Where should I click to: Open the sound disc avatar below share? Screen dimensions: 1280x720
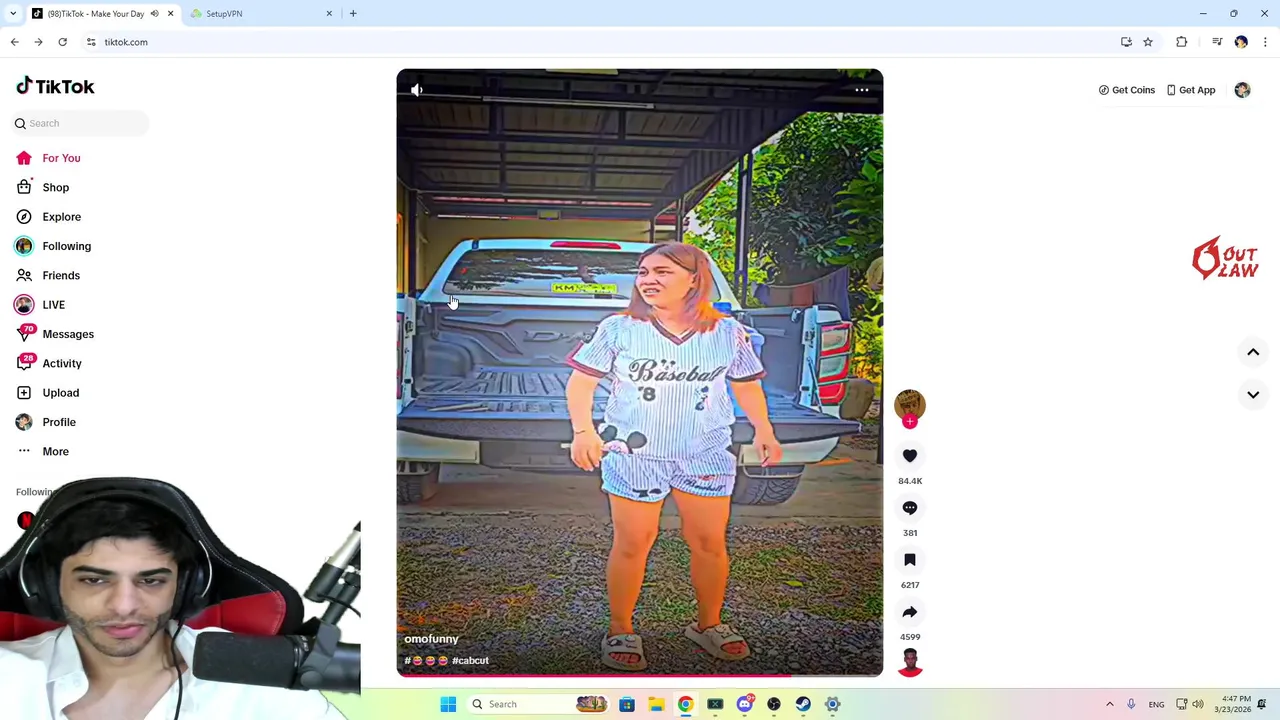coord(910,662)
